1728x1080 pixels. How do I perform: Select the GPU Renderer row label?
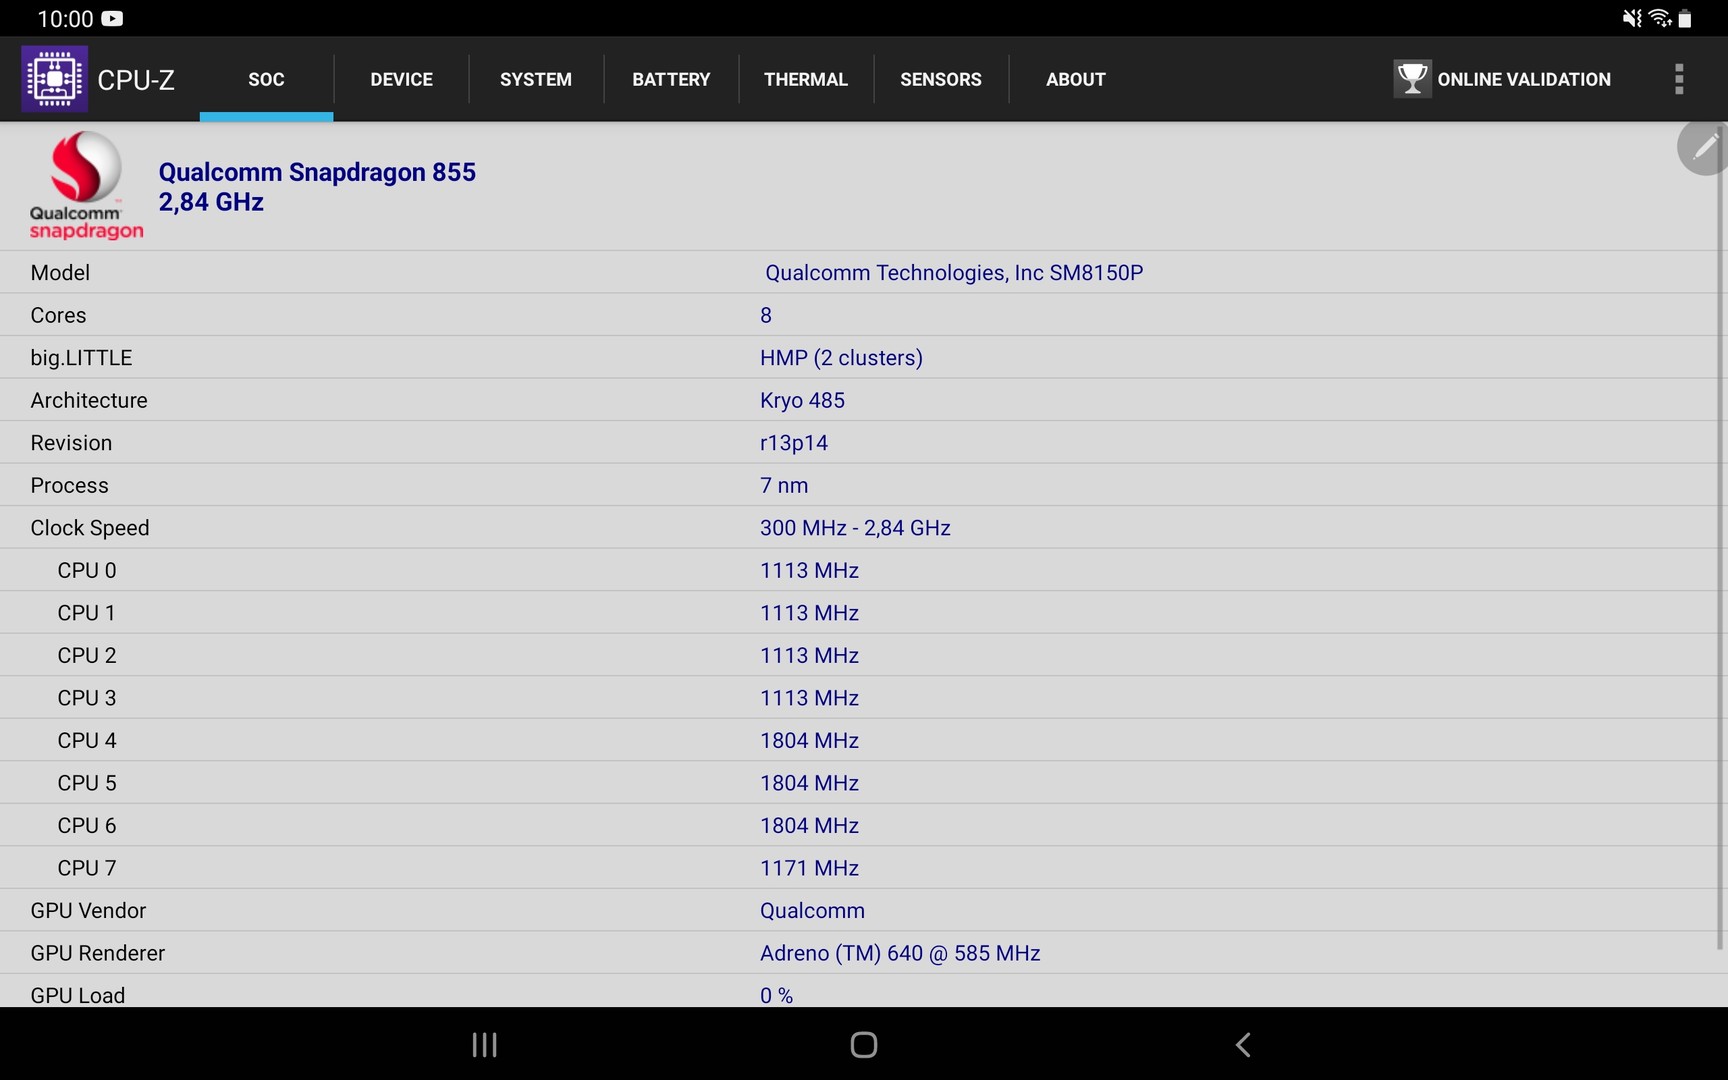pyautogui.click(x=98, y=953)
